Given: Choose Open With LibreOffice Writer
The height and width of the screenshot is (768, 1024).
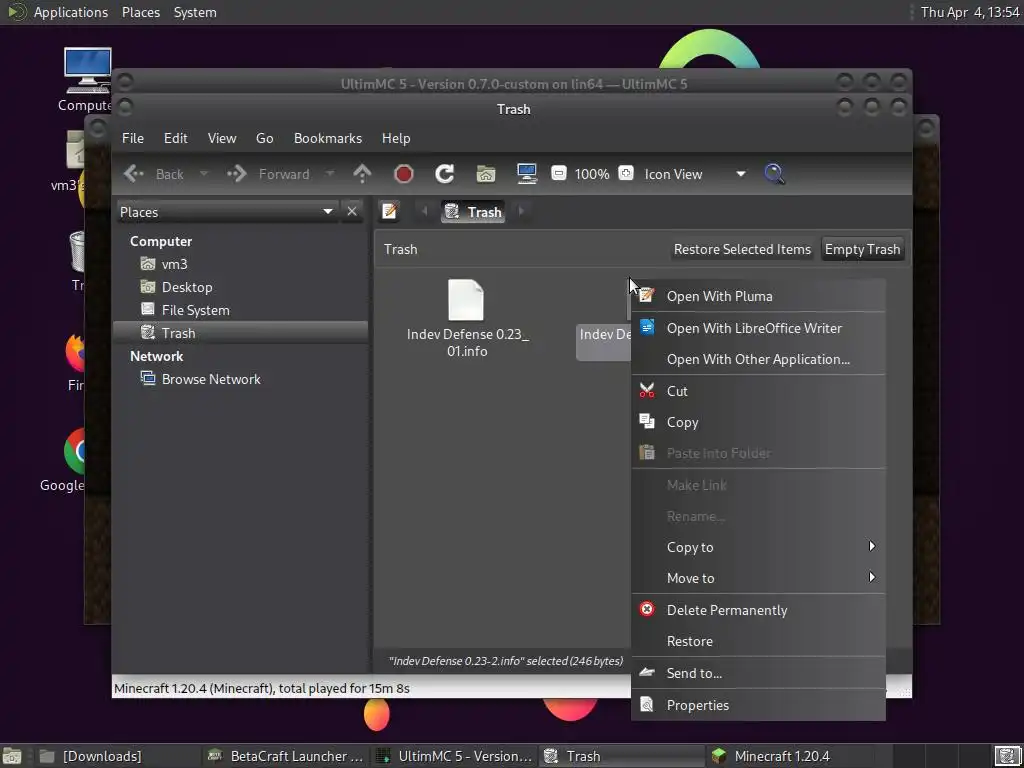Looking at the screenshot, I should [x=758, y=328].
